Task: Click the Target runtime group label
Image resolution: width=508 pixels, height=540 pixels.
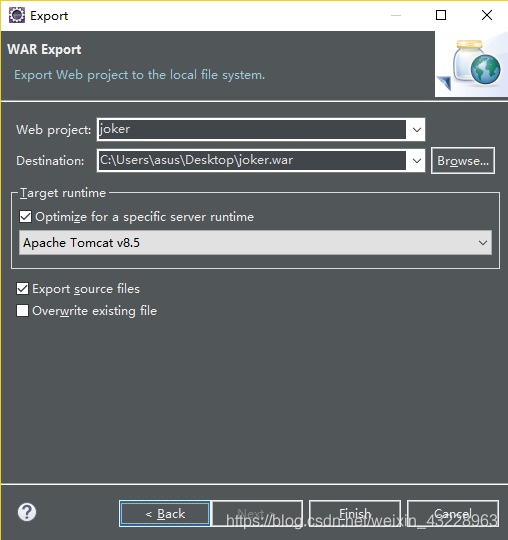Action: (63, 193)
